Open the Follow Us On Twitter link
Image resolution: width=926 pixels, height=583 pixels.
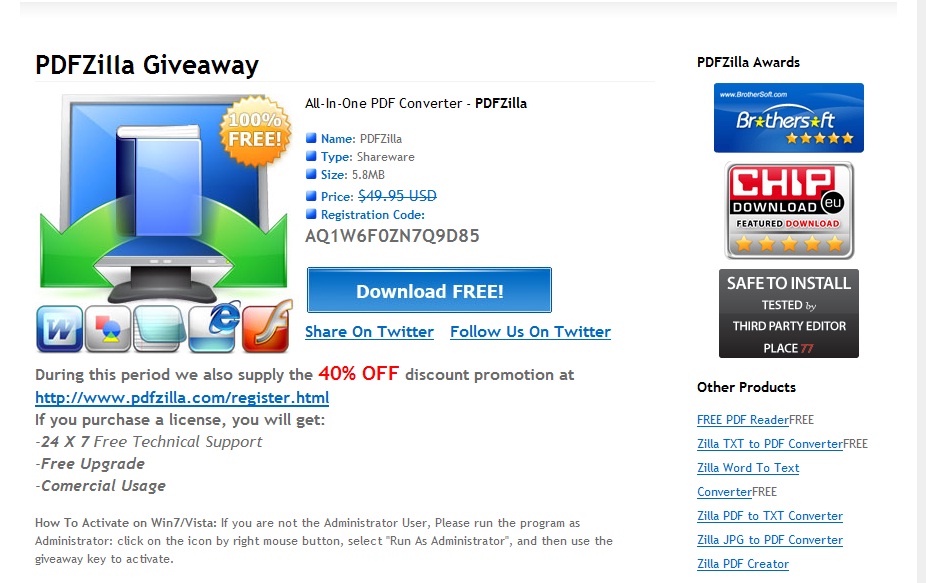click(x=530, y=332)
